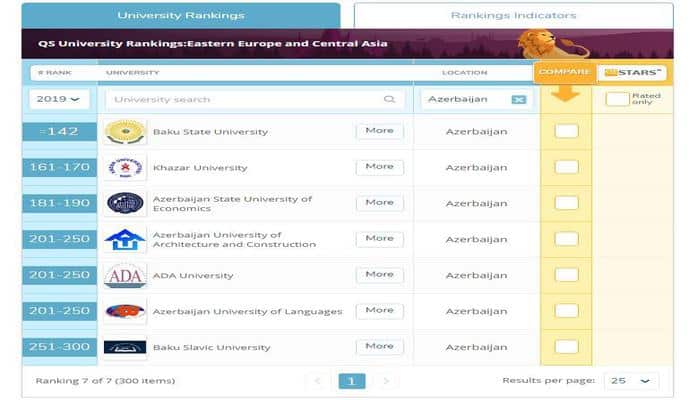This screenshot has height=400, width=698.
Task: Open the 2019 year dropdown
Action: point(60,99)
